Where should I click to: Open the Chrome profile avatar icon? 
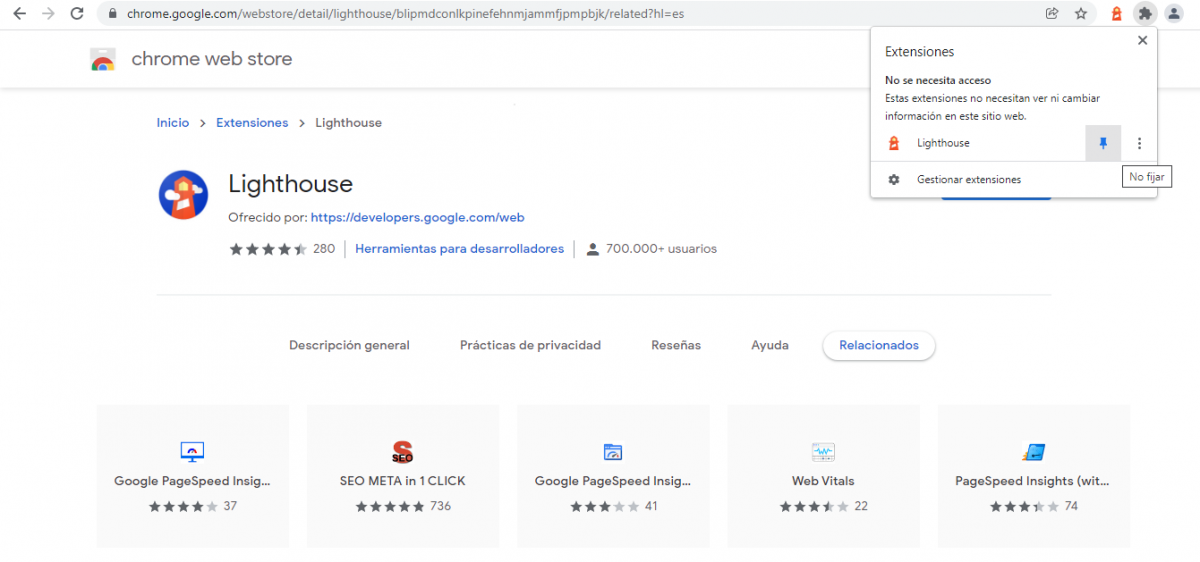point(1174,14)
